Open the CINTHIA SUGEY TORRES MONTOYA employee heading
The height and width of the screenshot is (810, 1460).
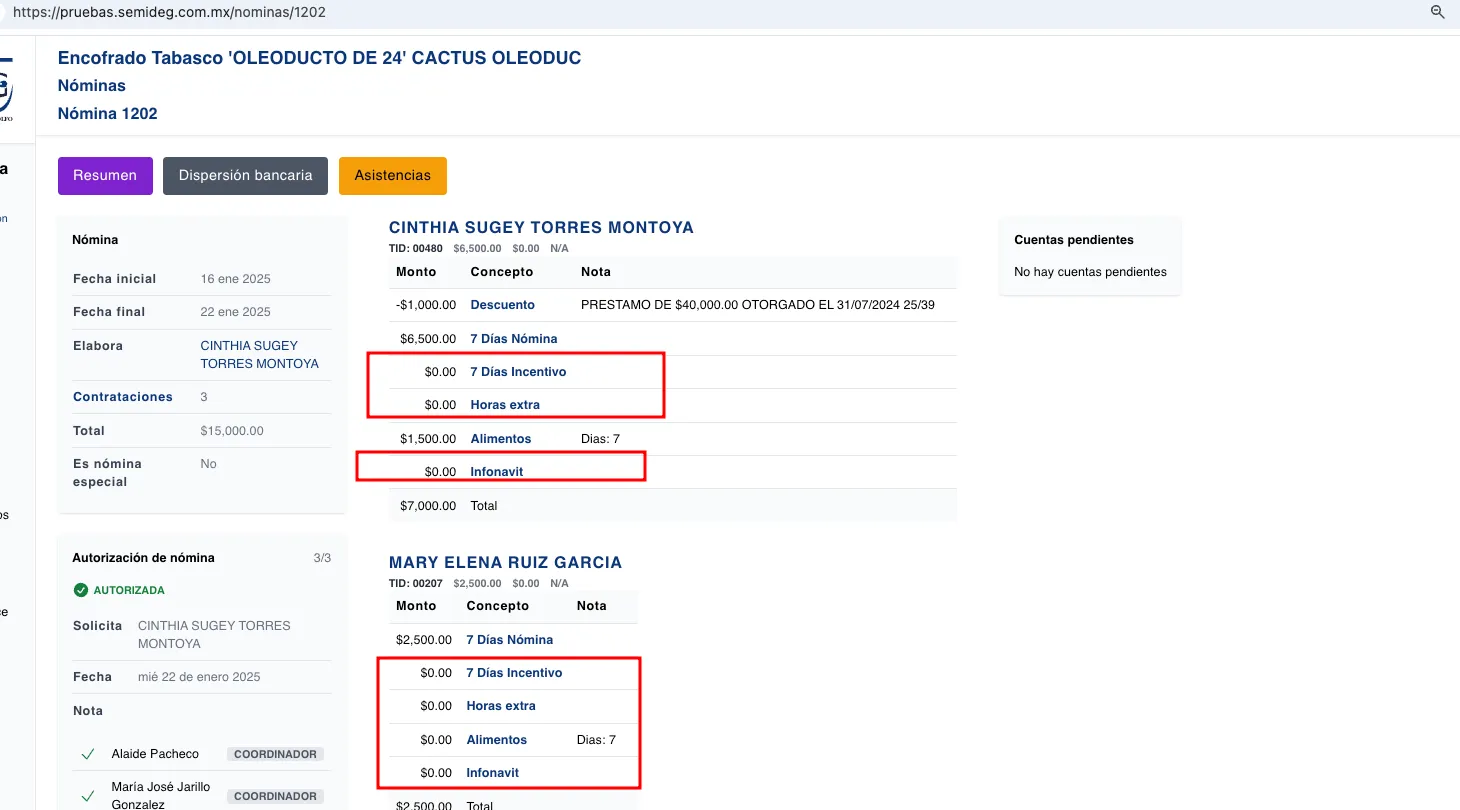click(x=541, y=227)
